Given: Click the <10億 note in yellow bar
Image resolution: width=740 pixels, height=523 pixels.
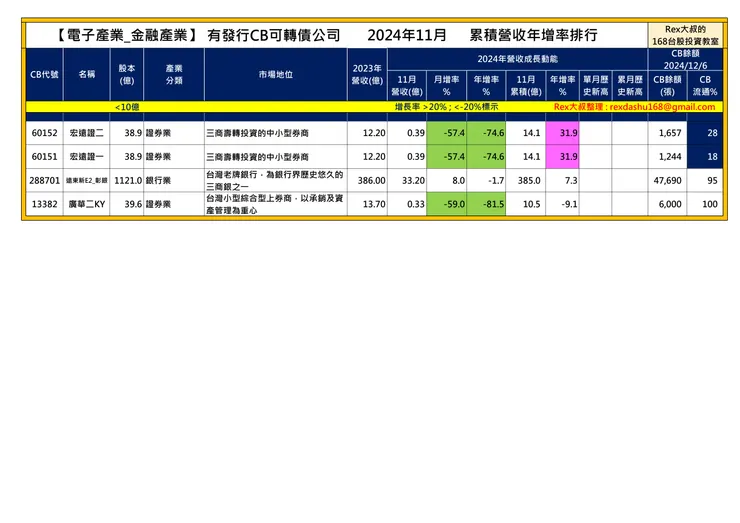Looking at the screenshot, I should click(x=127, y=107).
